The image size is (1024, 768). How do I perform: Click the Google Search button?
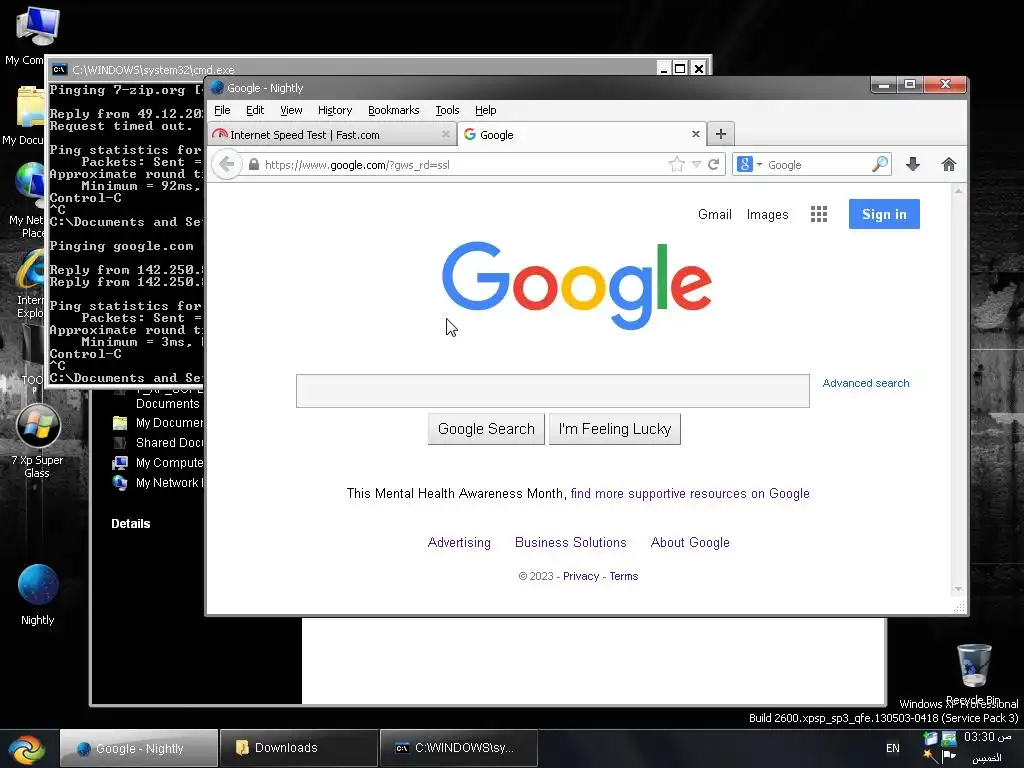(x=486, y=429)
